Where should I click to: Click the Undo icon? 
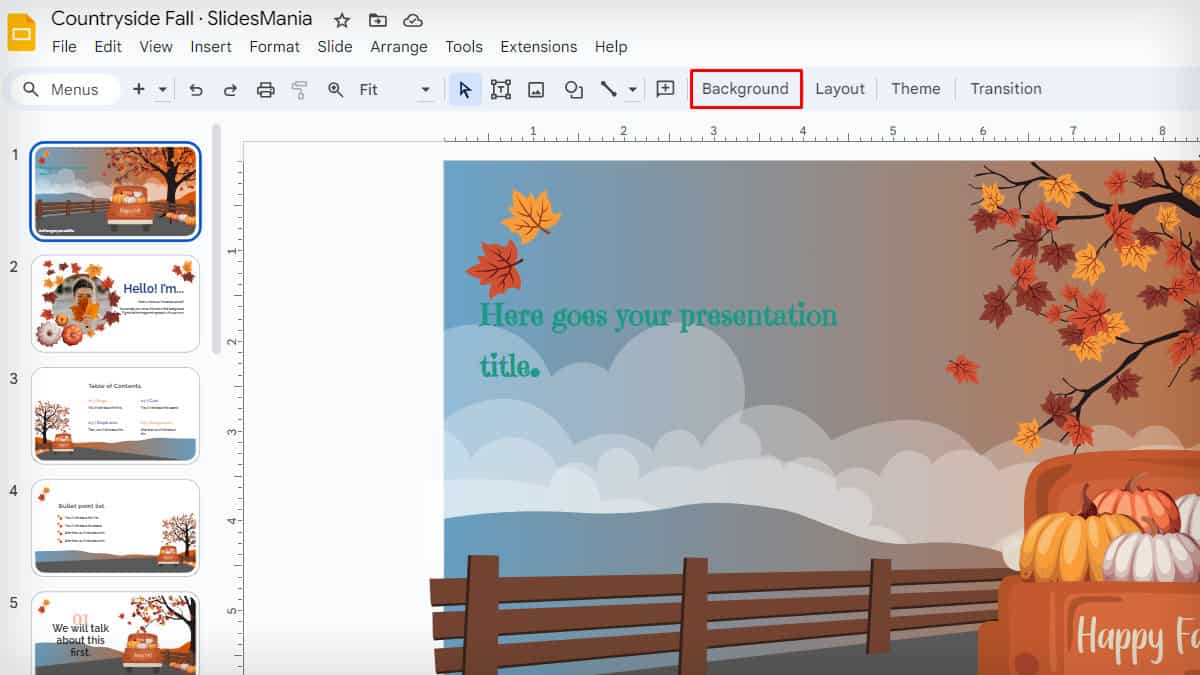196,89
